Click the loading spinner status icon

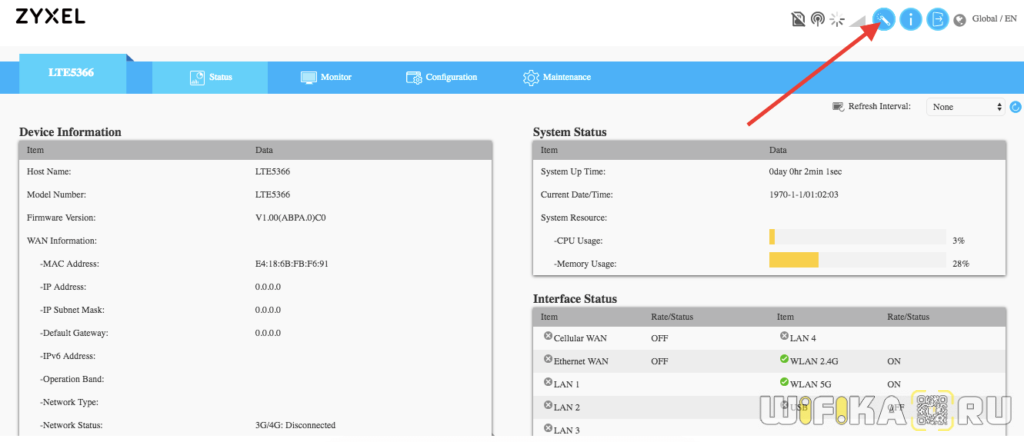838,19
